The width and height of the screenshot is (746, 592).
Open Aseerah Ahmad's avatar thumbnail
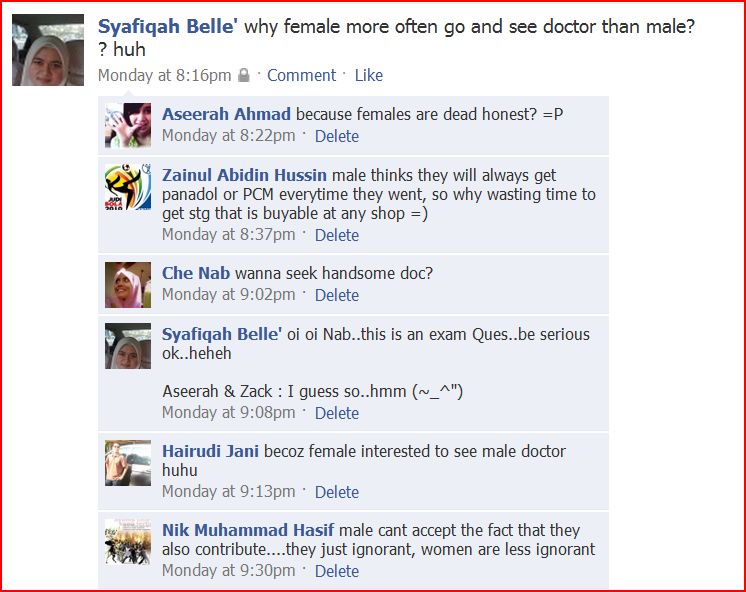click(128, 125)
